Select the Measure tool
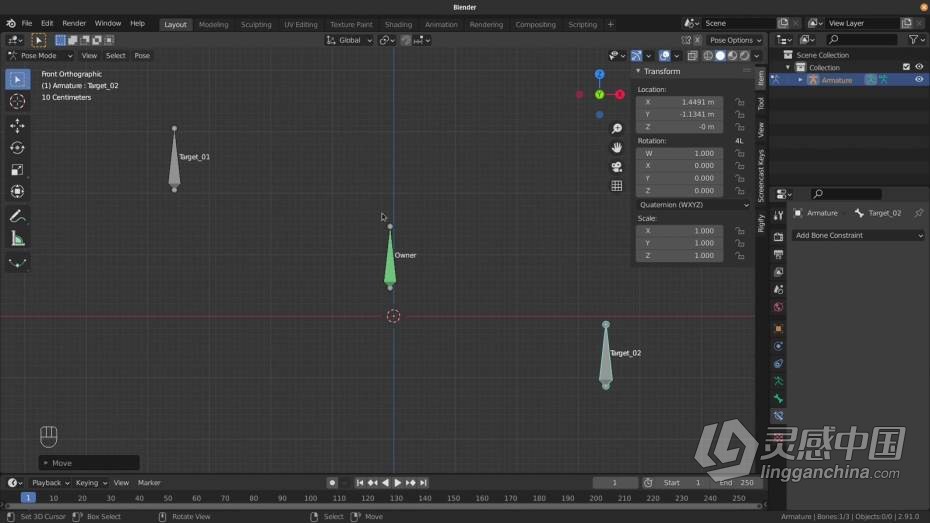Viewport: 930px width, 523px height. coord(17,239)
